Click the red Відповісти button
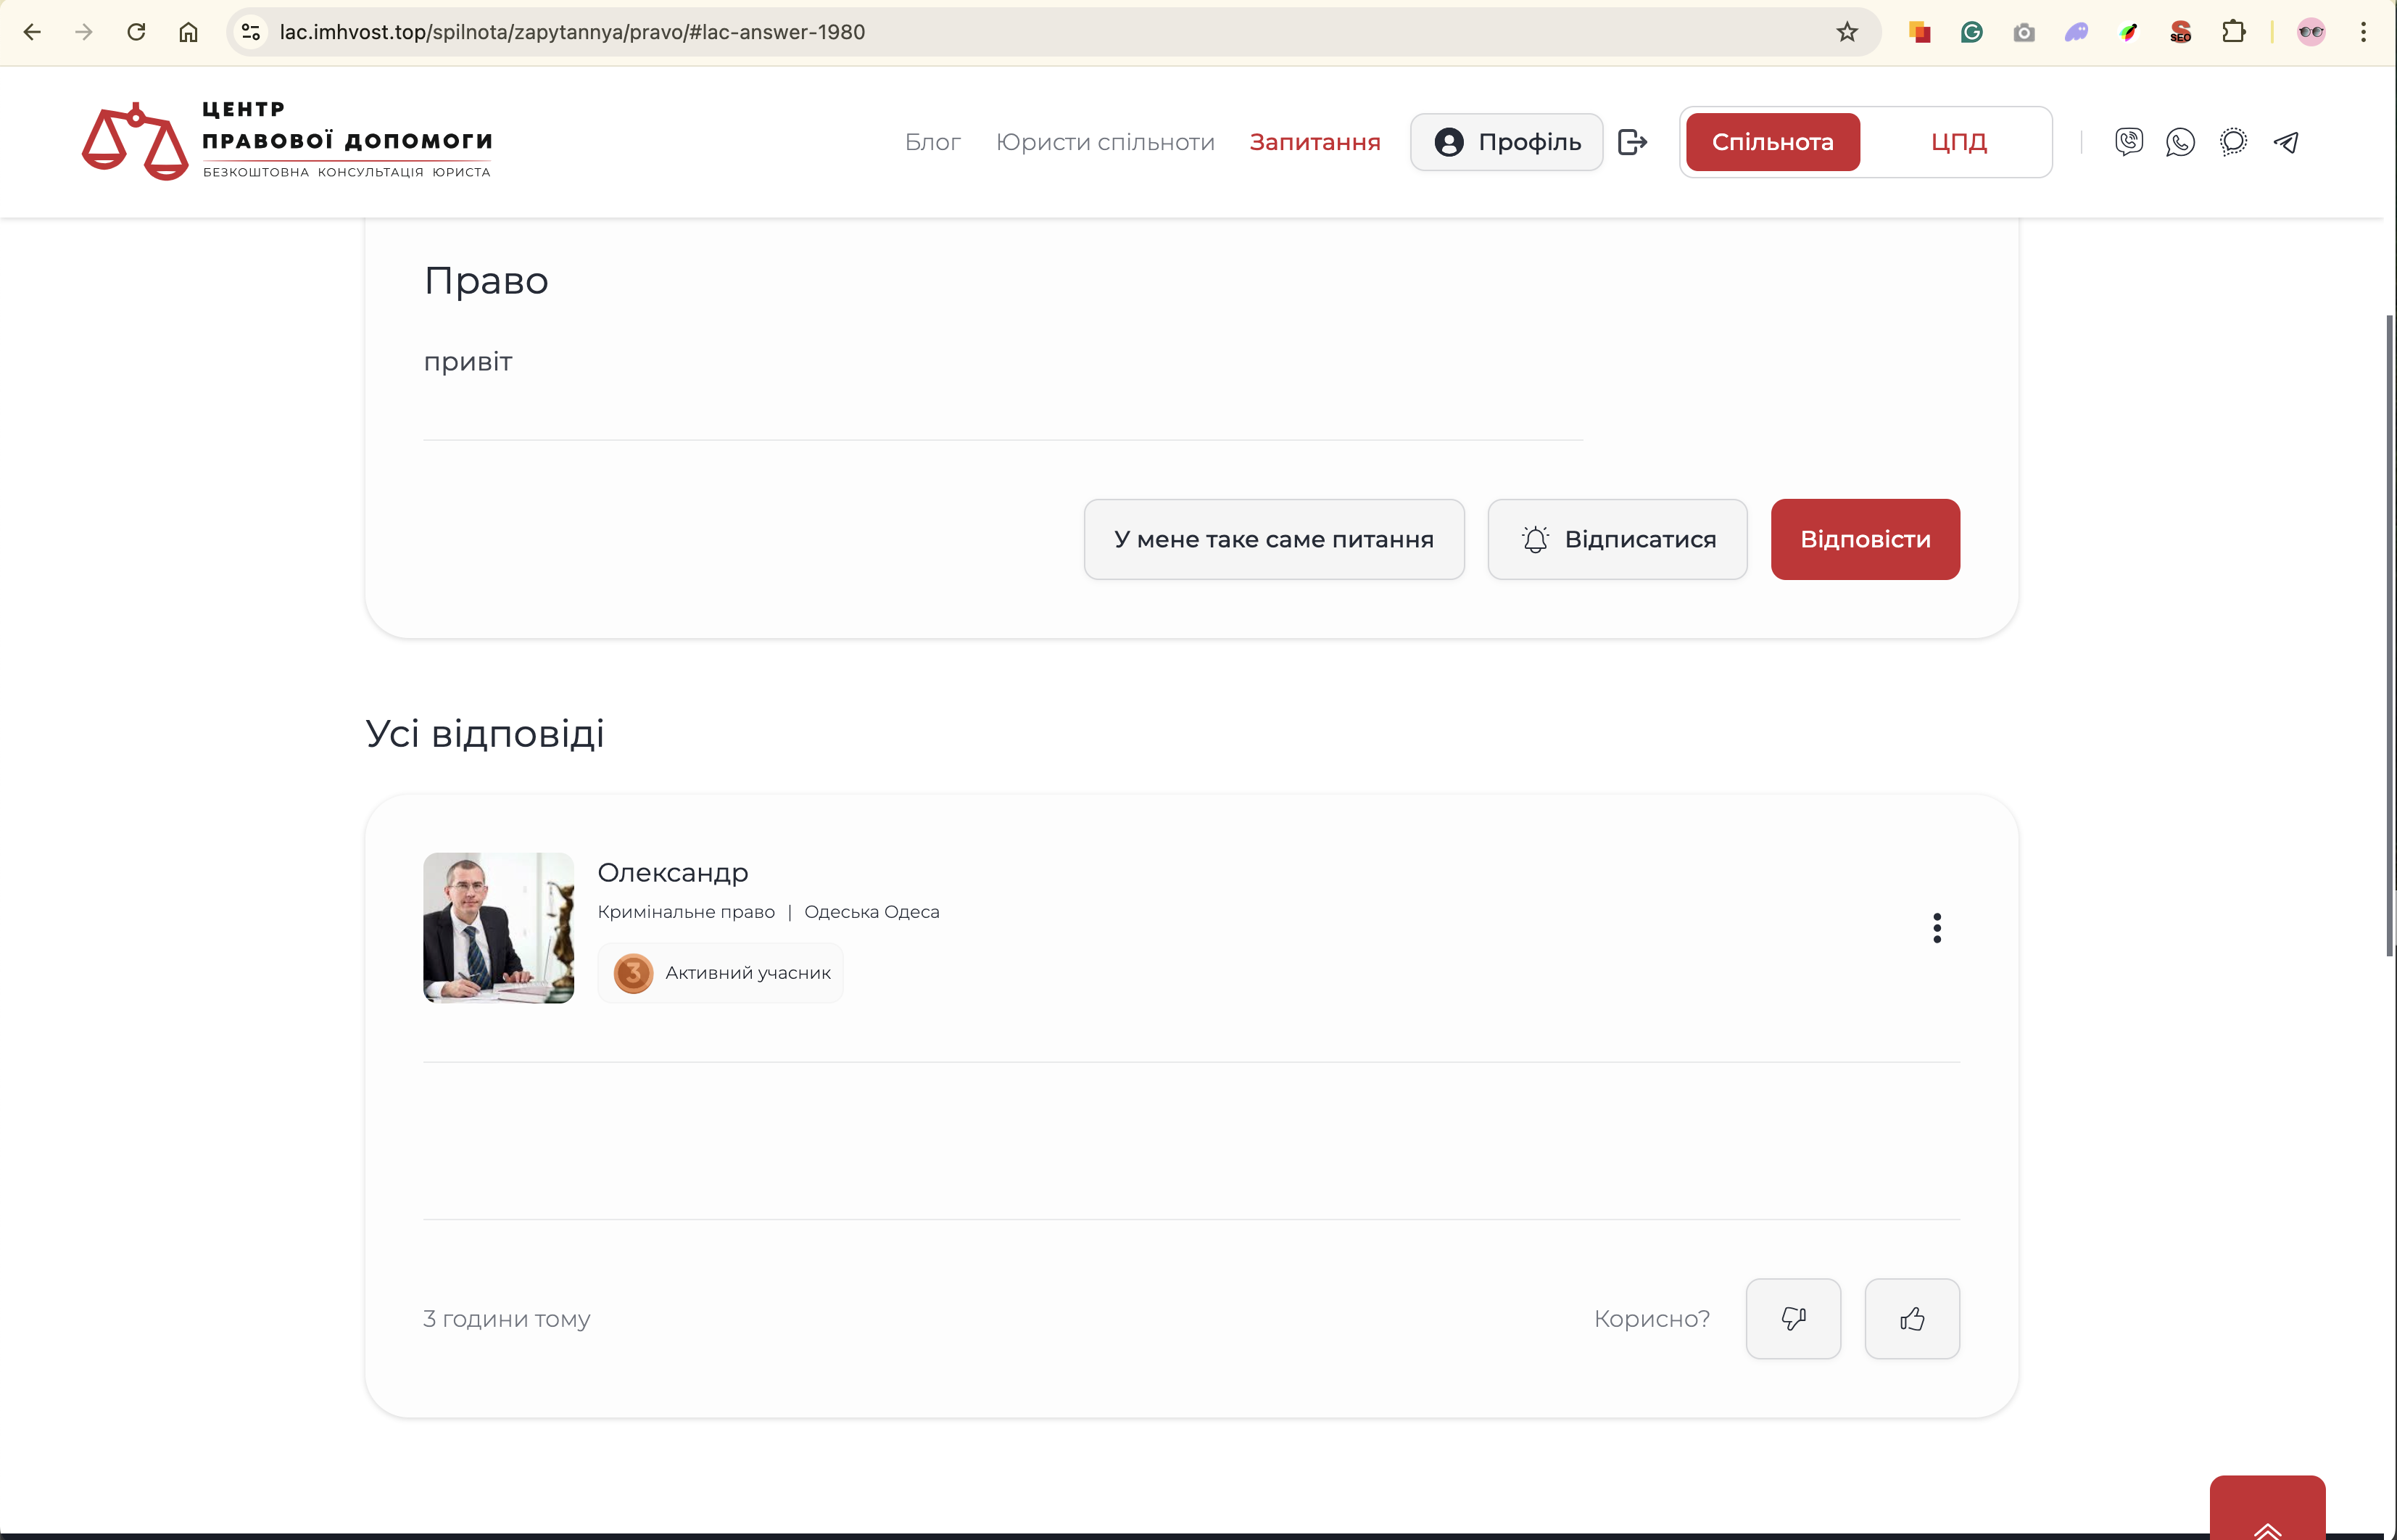 1865,539
